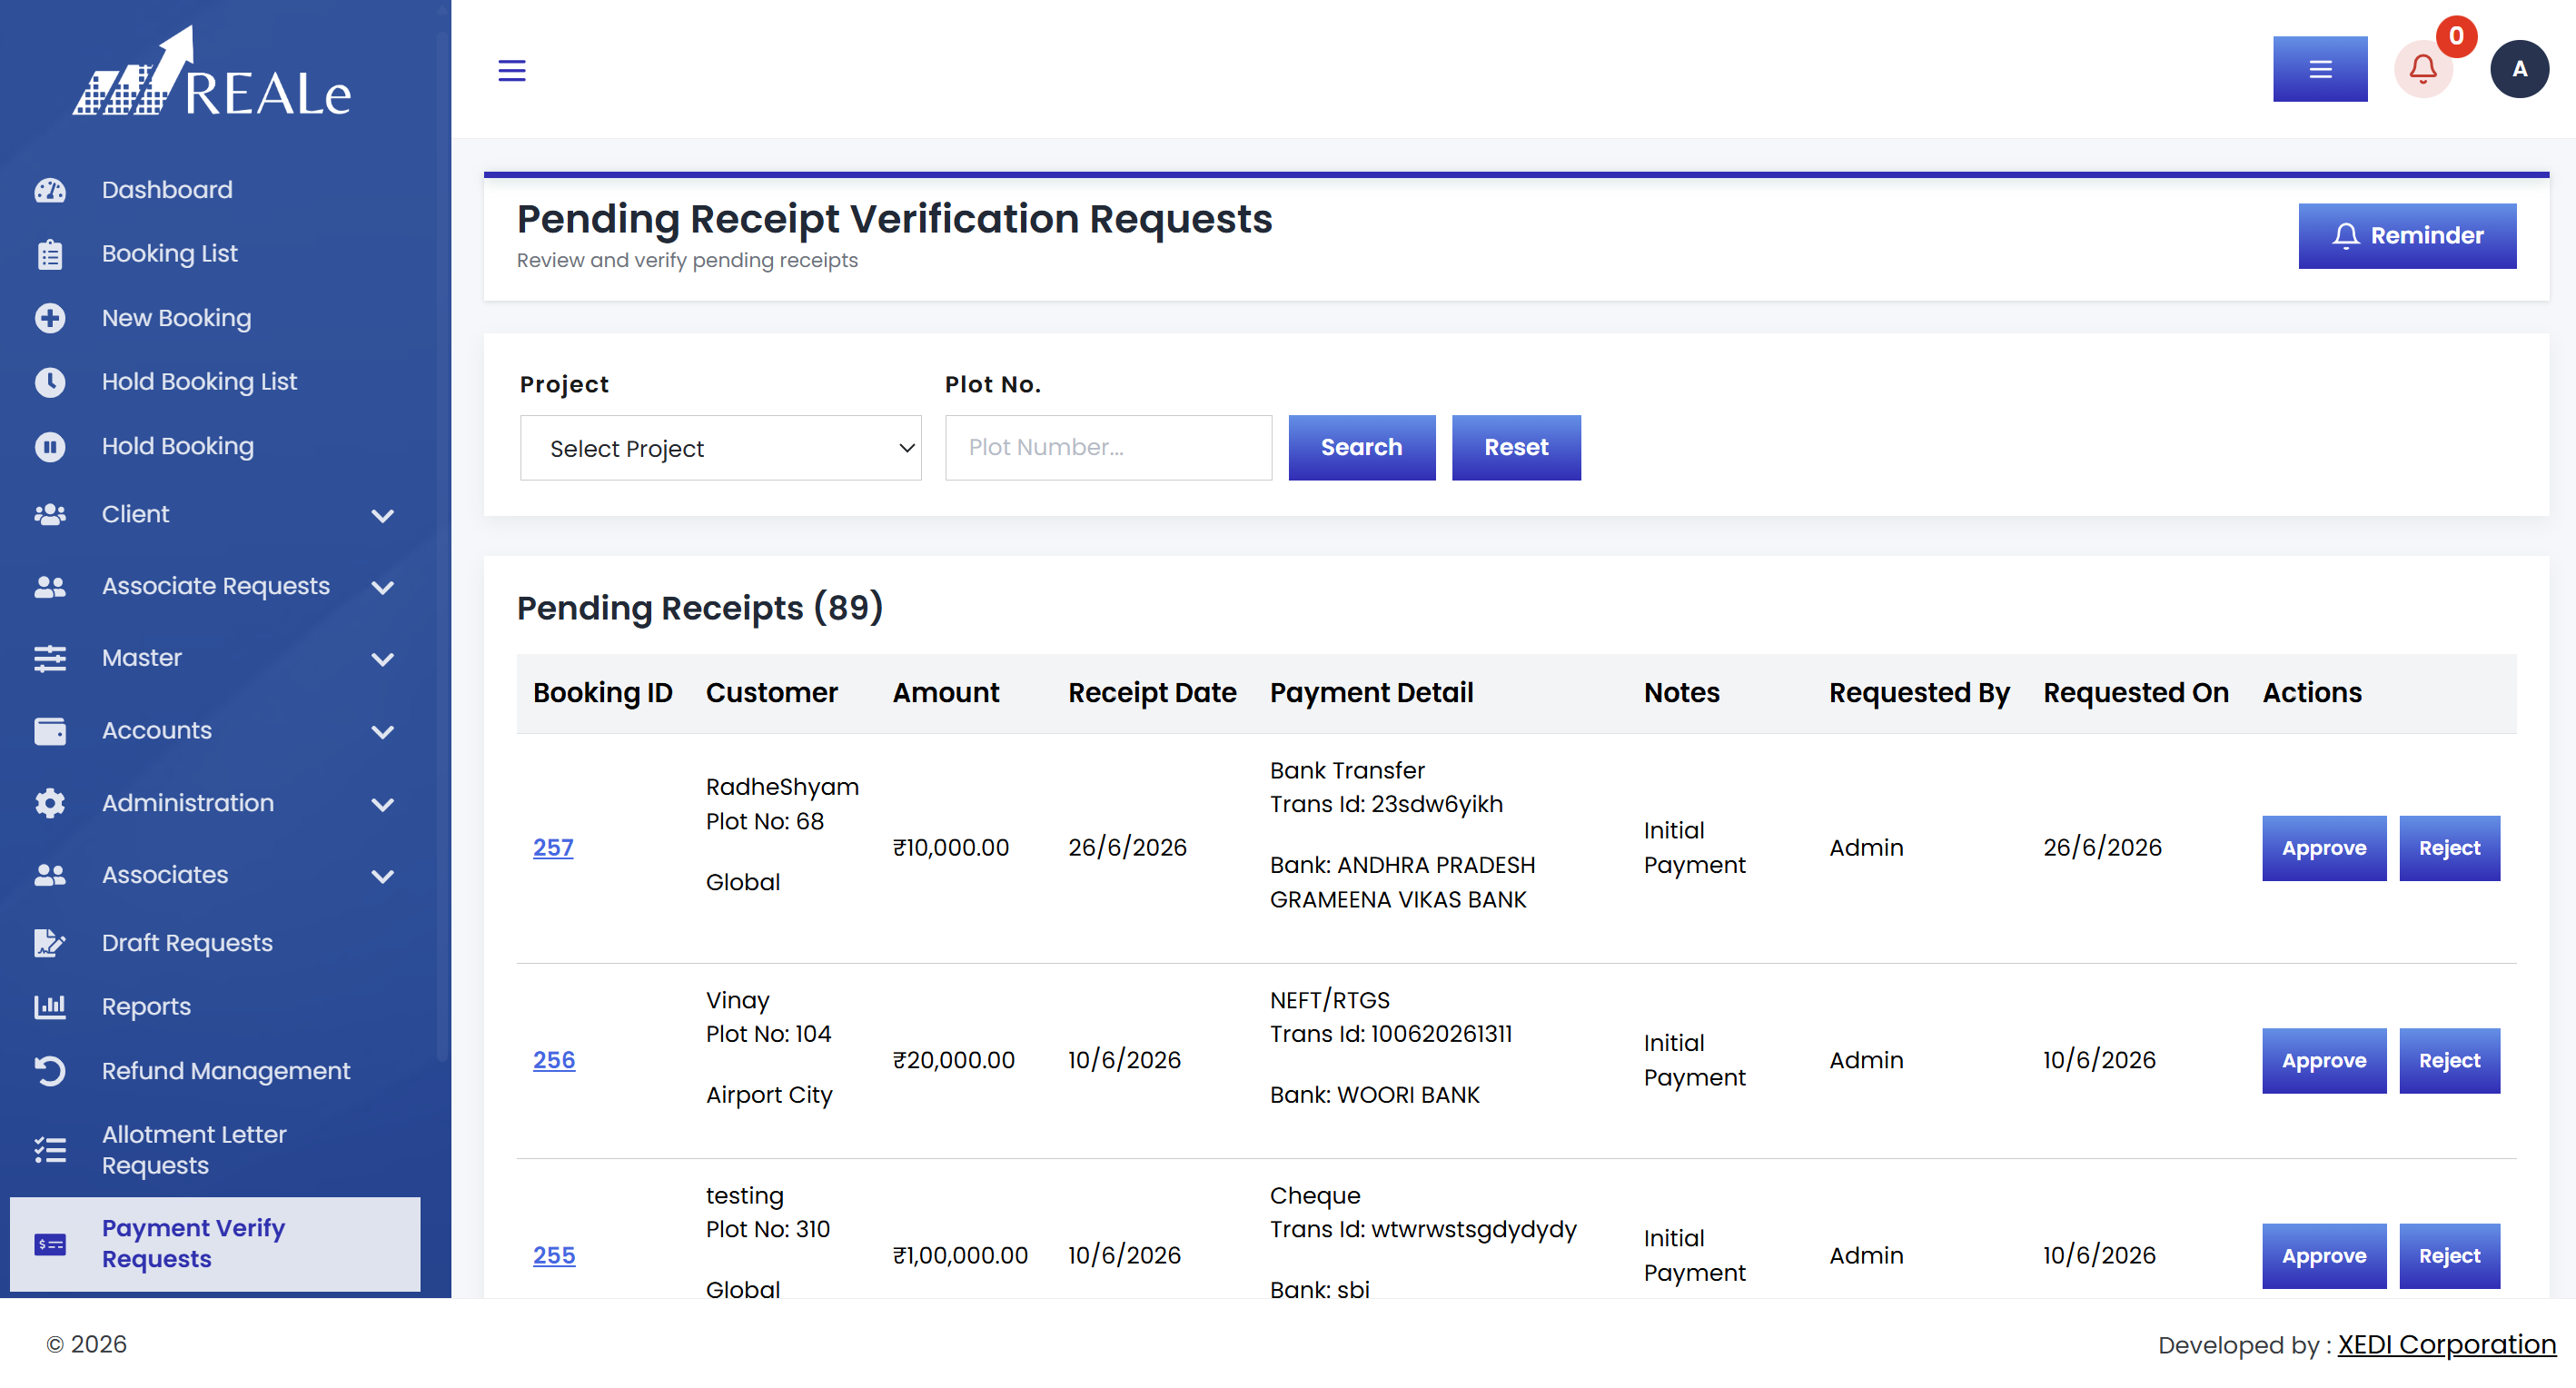Go to Dashboard menu item
The width and height of the screenshot is (2576, 1388).
tap(167, 190)
